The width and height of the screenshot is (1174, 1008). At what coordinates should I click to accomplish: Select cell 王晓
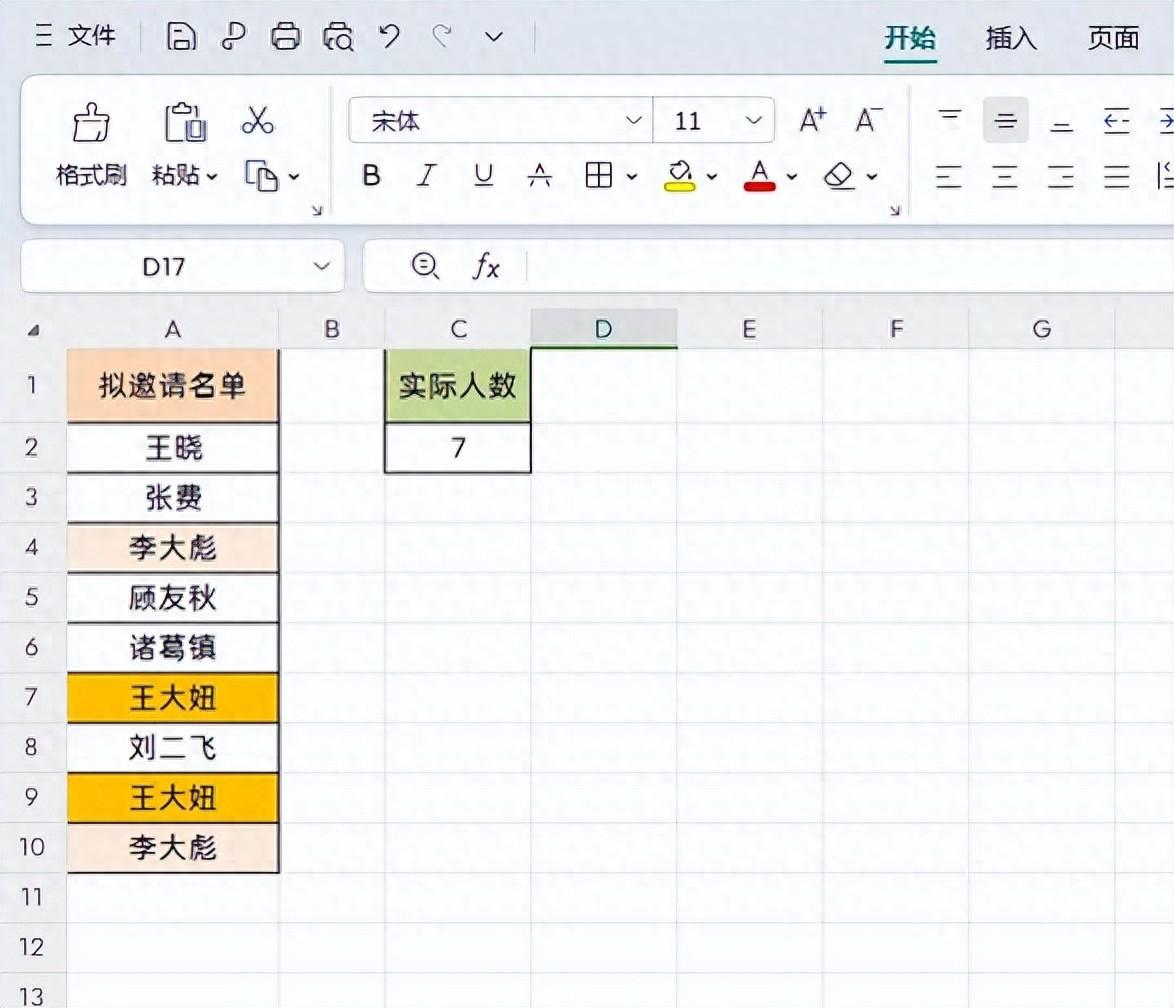pyautogui.click(x=173, y=448)
